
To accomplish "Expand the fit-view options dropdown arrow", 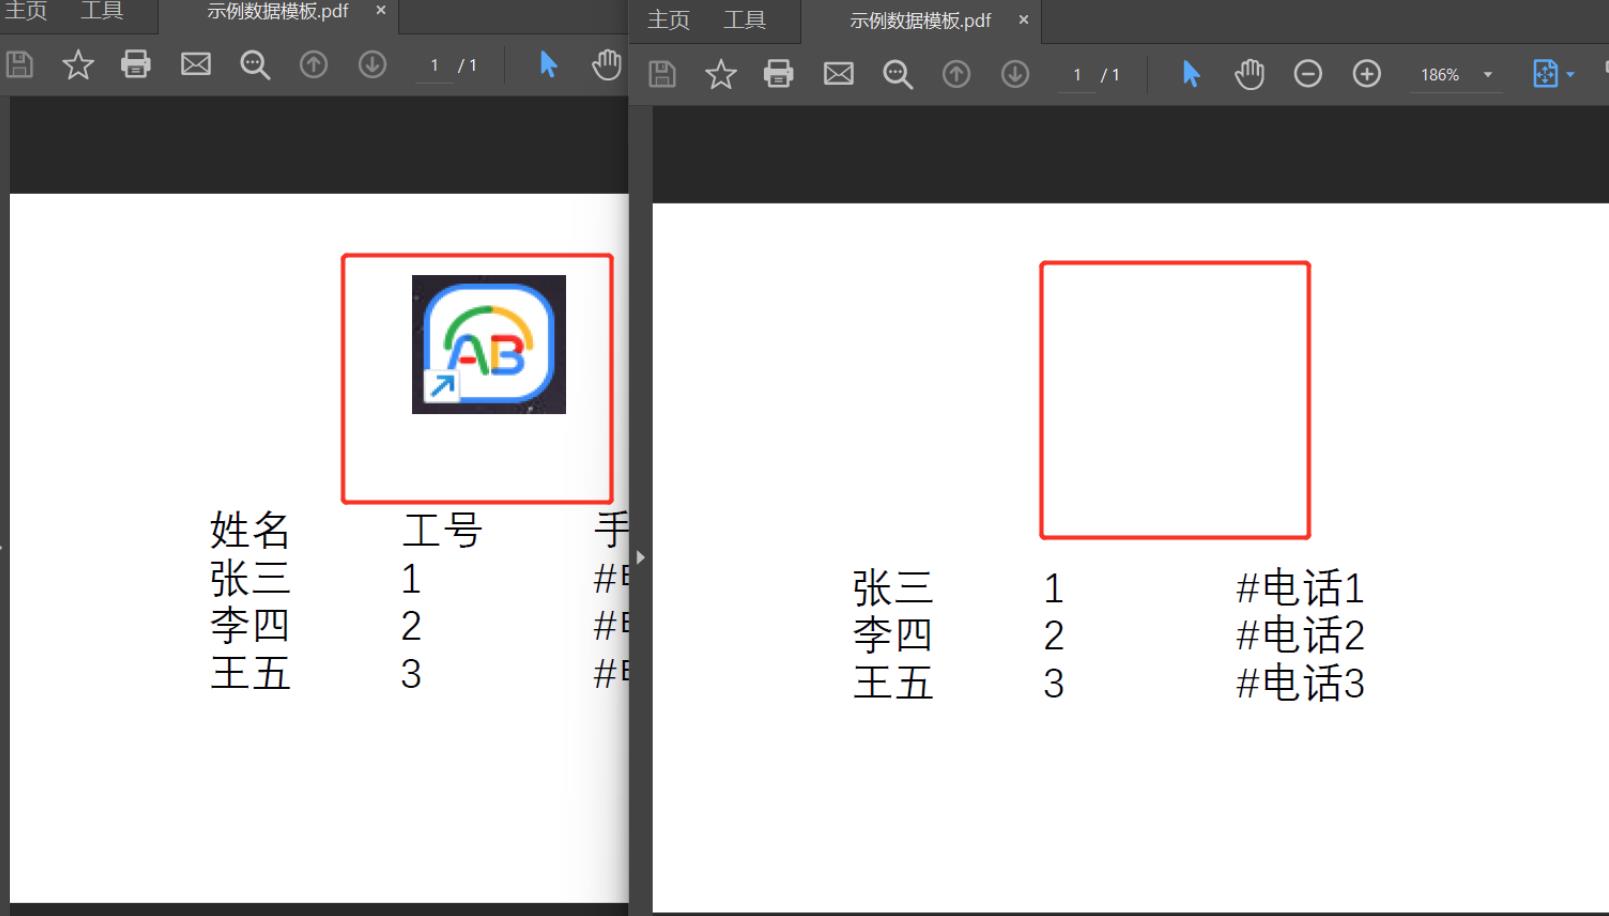I will (x=1570, y=73).
